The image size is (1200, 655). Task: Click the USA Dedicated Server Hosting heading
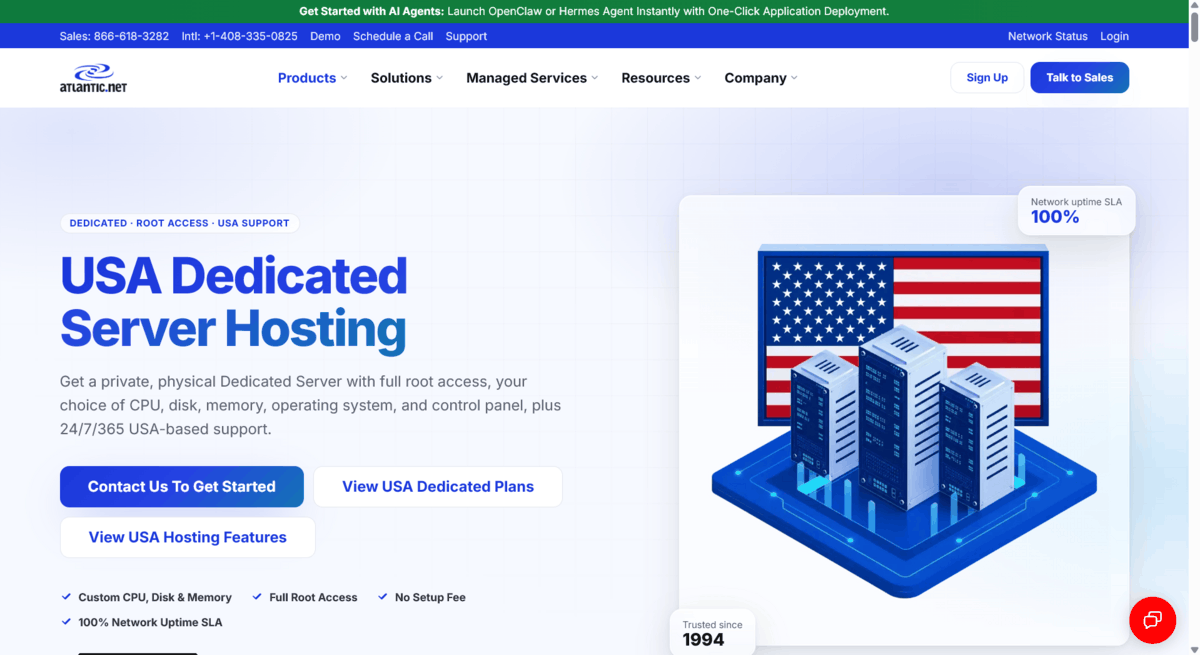(234, 302)
